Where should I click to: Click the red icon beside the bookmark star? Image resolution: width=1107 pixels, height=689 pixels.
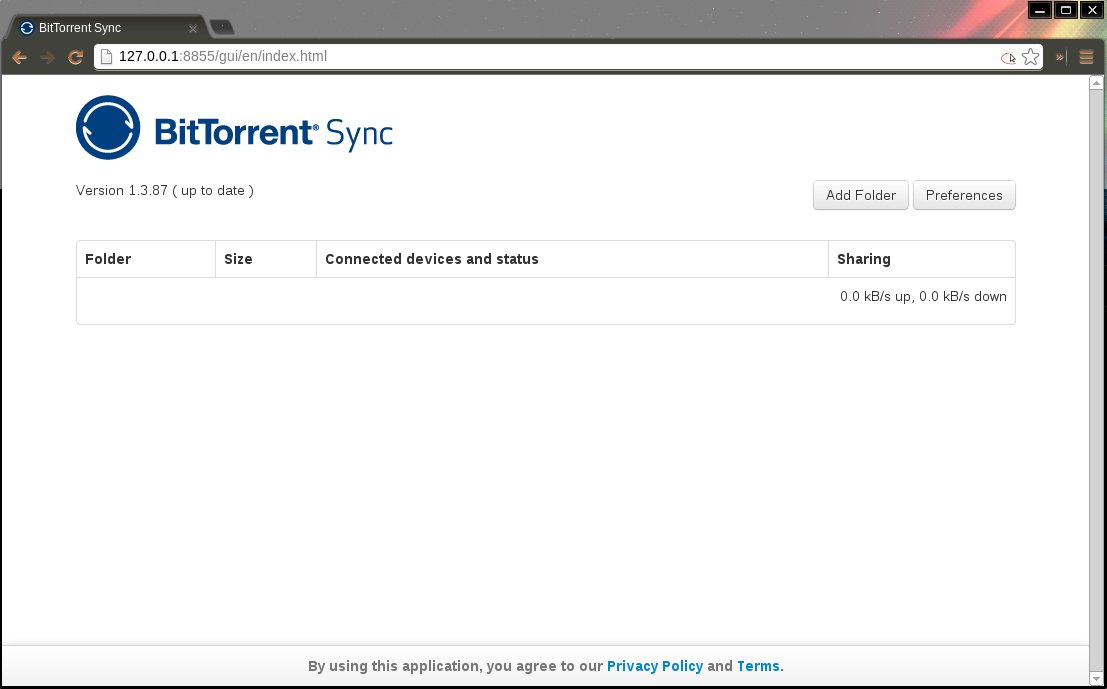pos(1008,58)
